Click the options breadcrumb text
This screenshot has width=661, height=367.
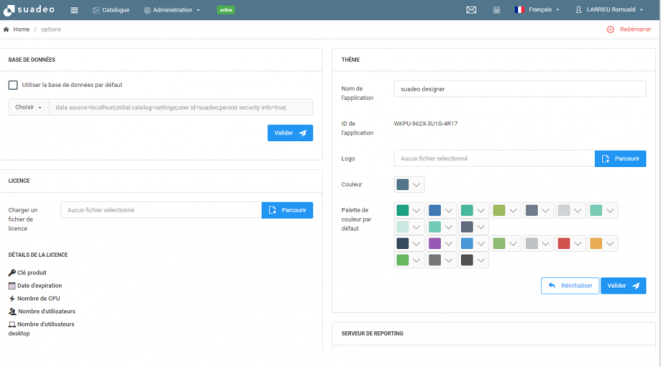tap(51, 29)
